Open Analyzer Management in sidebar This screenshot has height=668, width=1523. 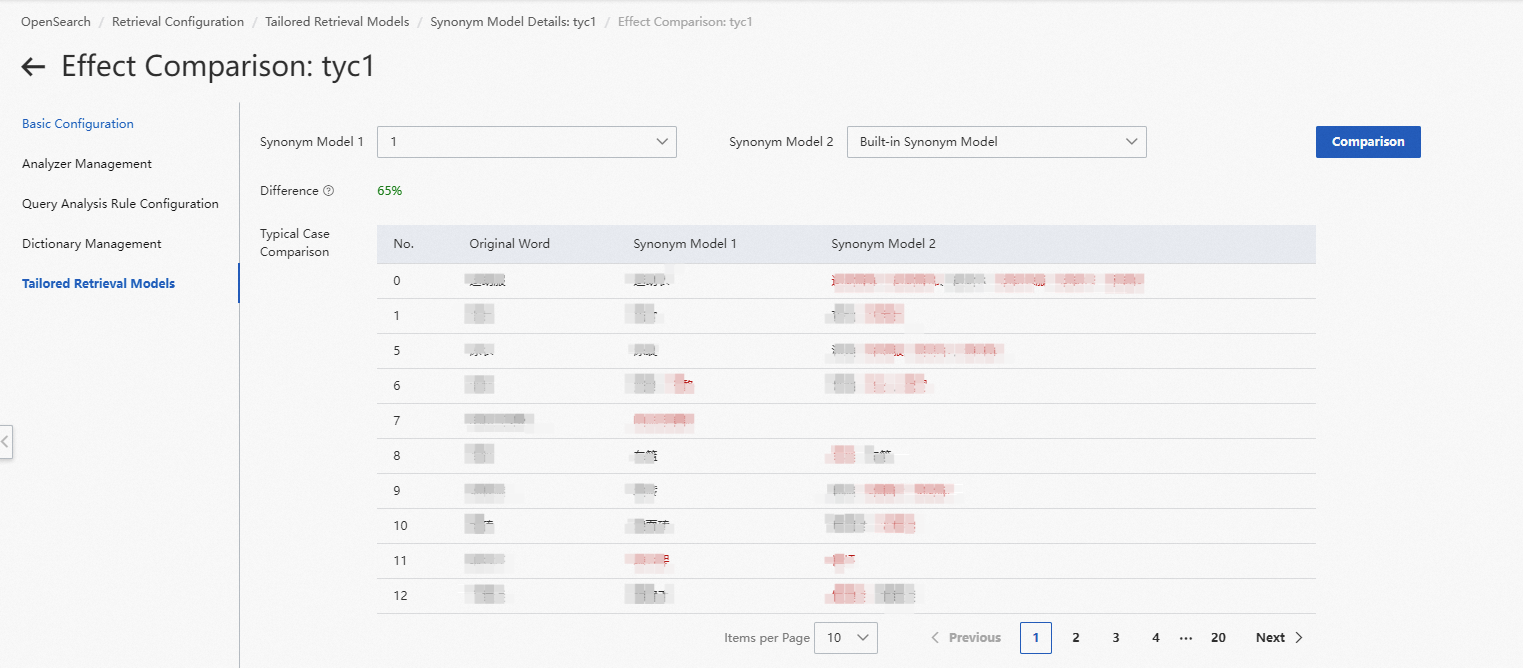(x=87, y=164)
